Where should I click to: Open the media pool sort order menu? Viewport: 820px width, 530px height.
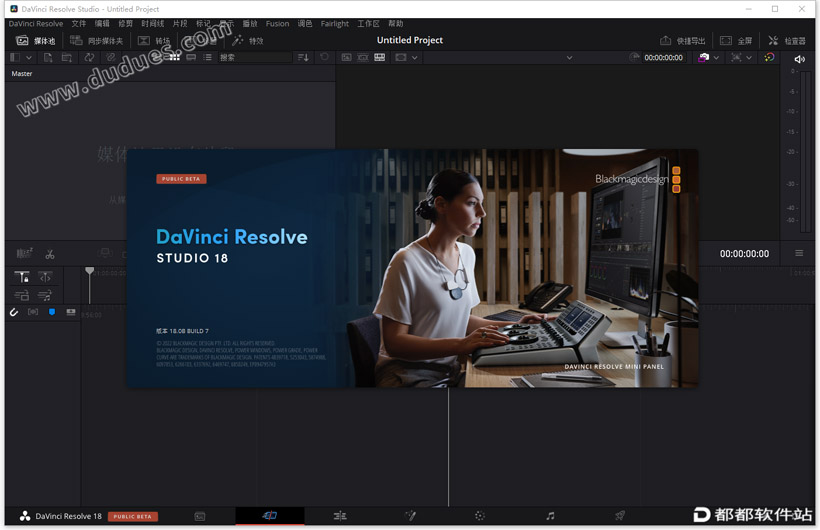click(x=303, y=58)
